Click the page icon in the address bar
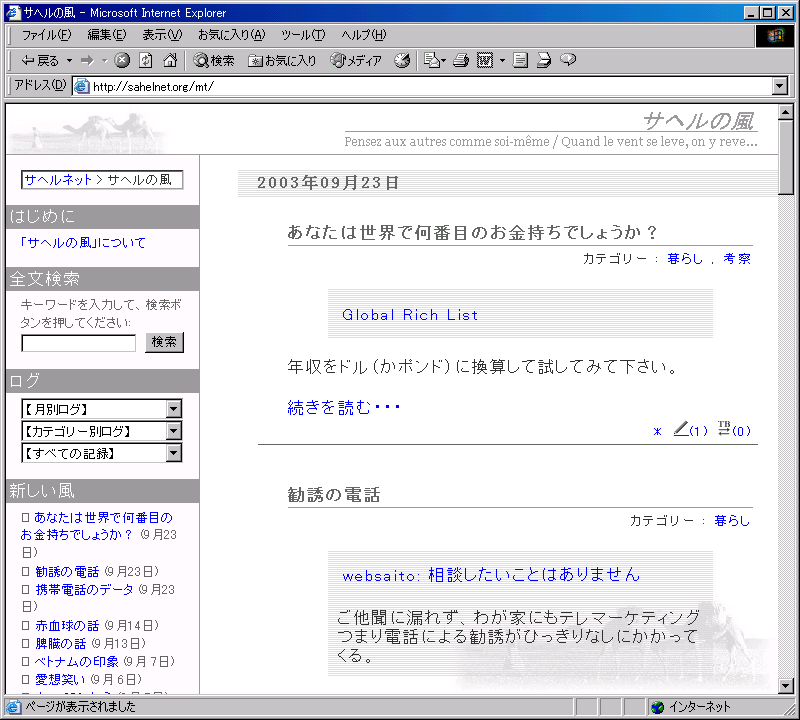 [x=82, y=86]
